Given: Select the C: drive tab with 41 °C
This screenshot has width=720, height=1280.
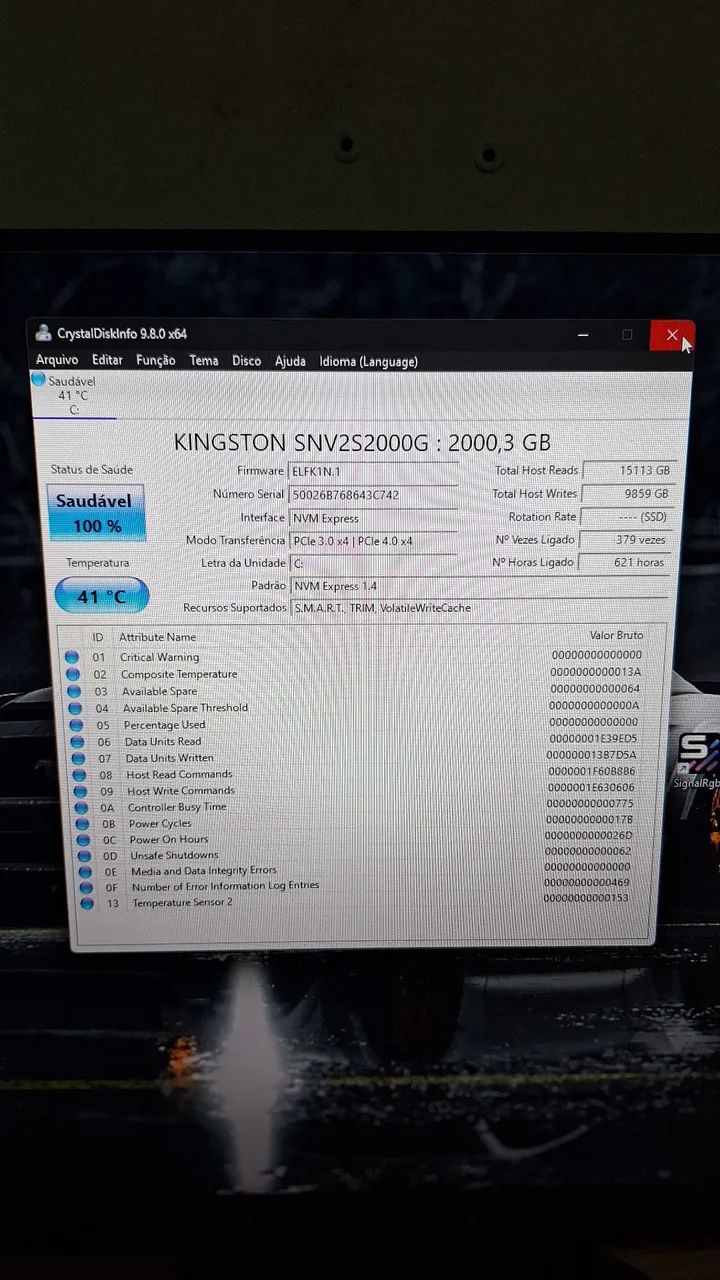Looking at the screenshot, I should pos(73,395).
